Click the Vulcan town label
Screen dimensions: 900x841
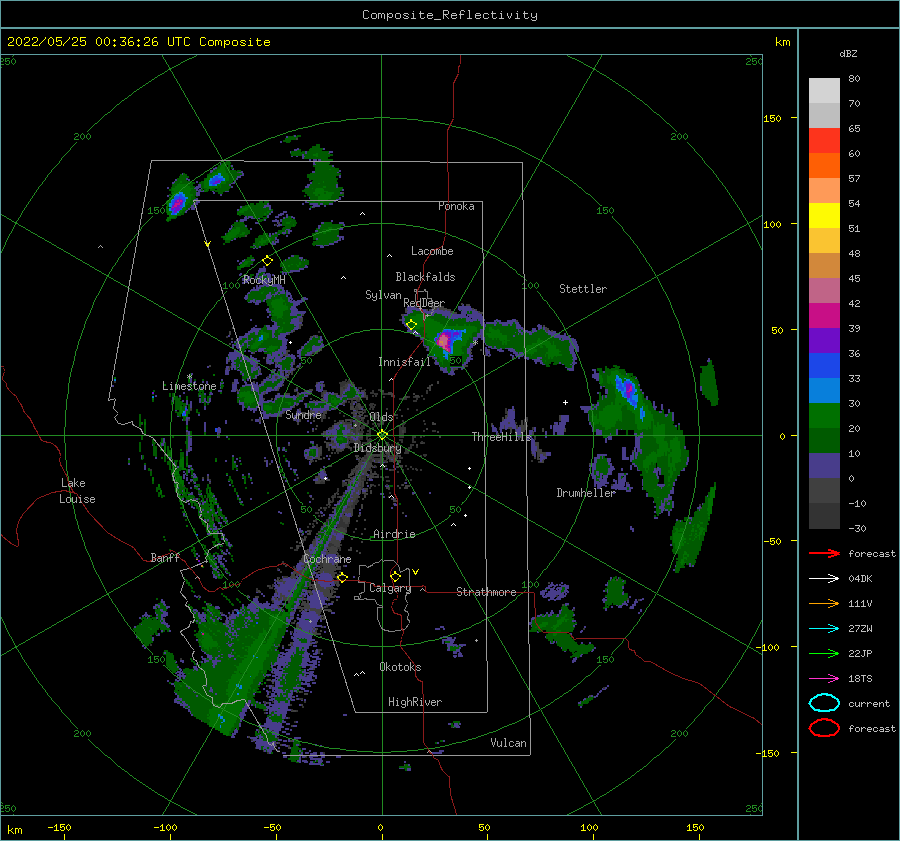pos(509,743)
